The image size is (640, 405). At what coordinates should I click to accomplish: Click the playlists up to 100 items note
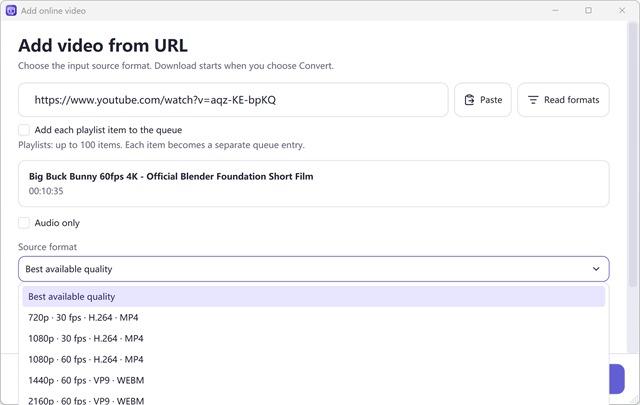[x=161, y=145]
